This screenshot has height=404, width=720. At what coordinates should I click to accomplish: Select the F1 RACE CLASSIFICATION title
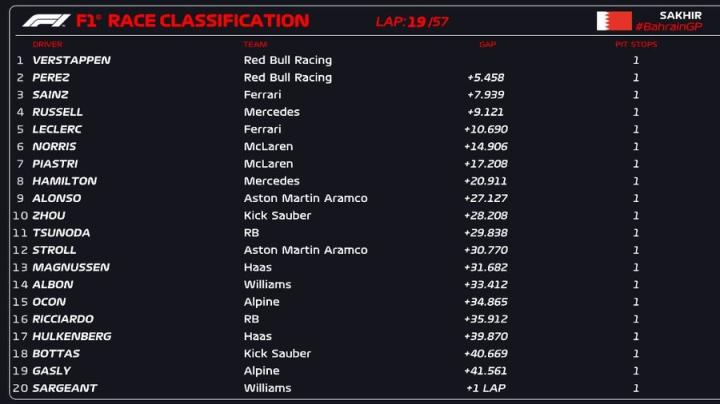192,21
